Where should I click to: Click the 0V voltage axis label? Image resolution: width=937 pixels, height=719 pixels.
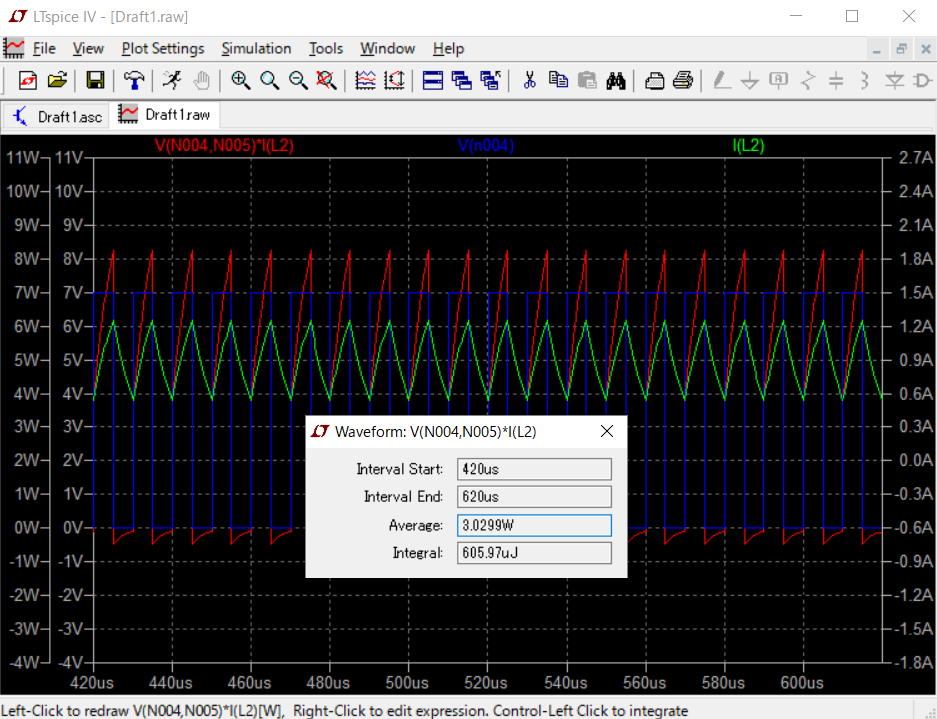(x=73, y=528)
